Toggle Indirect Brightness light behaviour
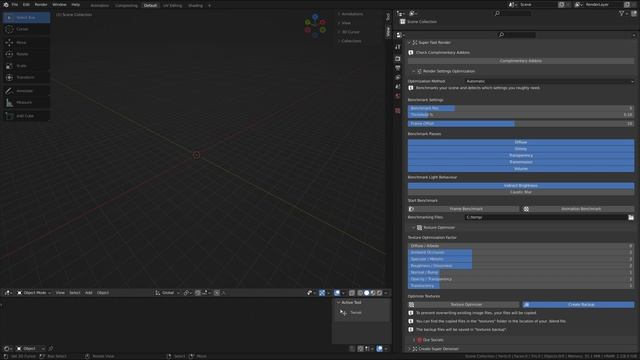This screenshot has height=360, width=640. tap(521, 185)
